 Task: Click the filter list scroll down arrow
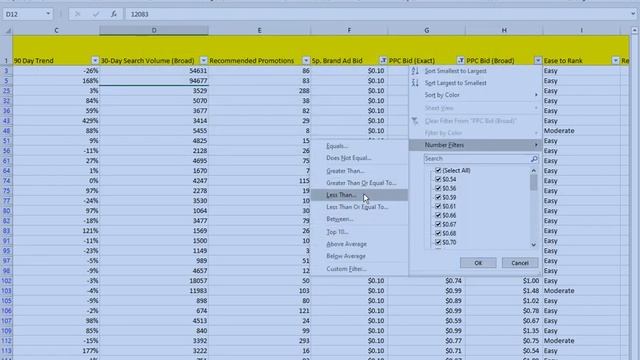pyautogui.click(x=533, y=245)
